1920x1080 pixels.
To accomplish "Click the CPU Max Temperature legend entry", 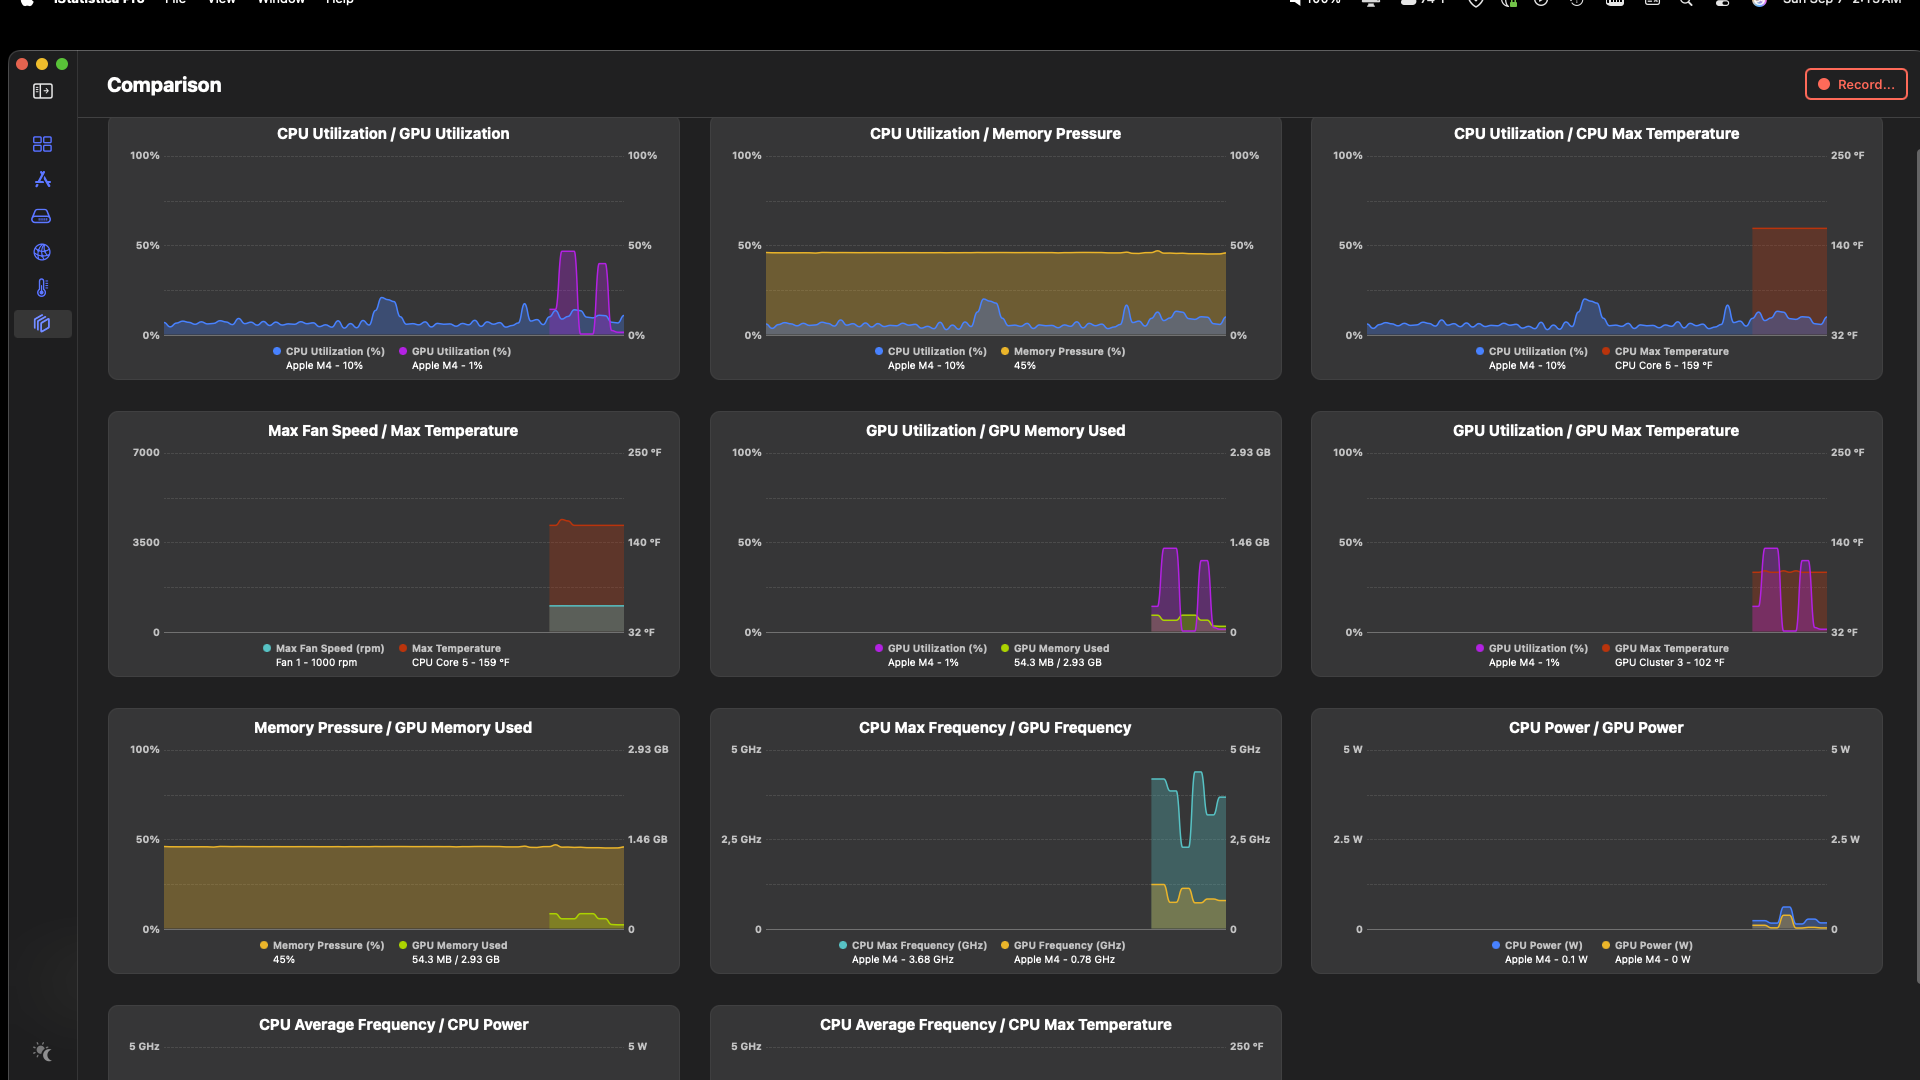I will coord(1670,352).
